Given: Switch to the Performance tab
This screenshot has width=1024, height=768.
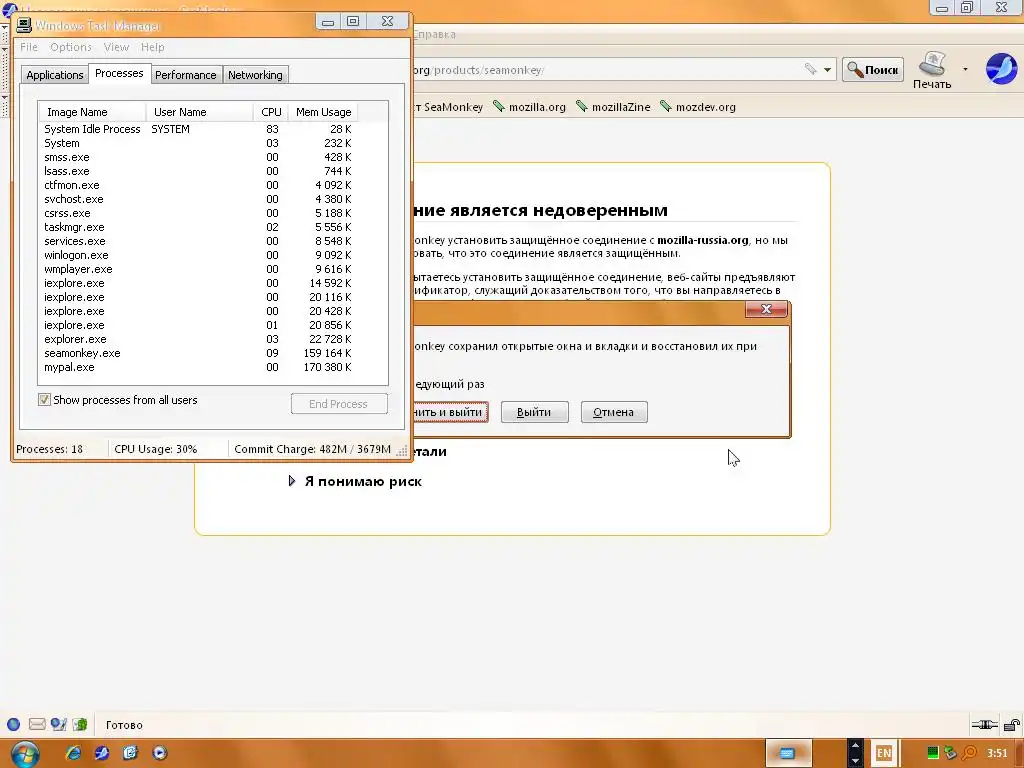Looking at the screenshot, I should [185, 74].
